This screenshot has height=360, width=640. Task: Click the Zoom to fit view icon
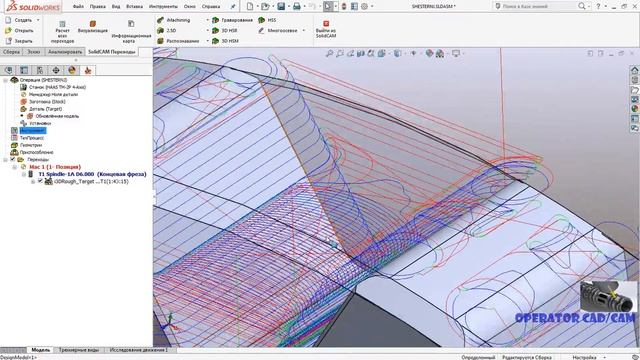click(329, 53)
